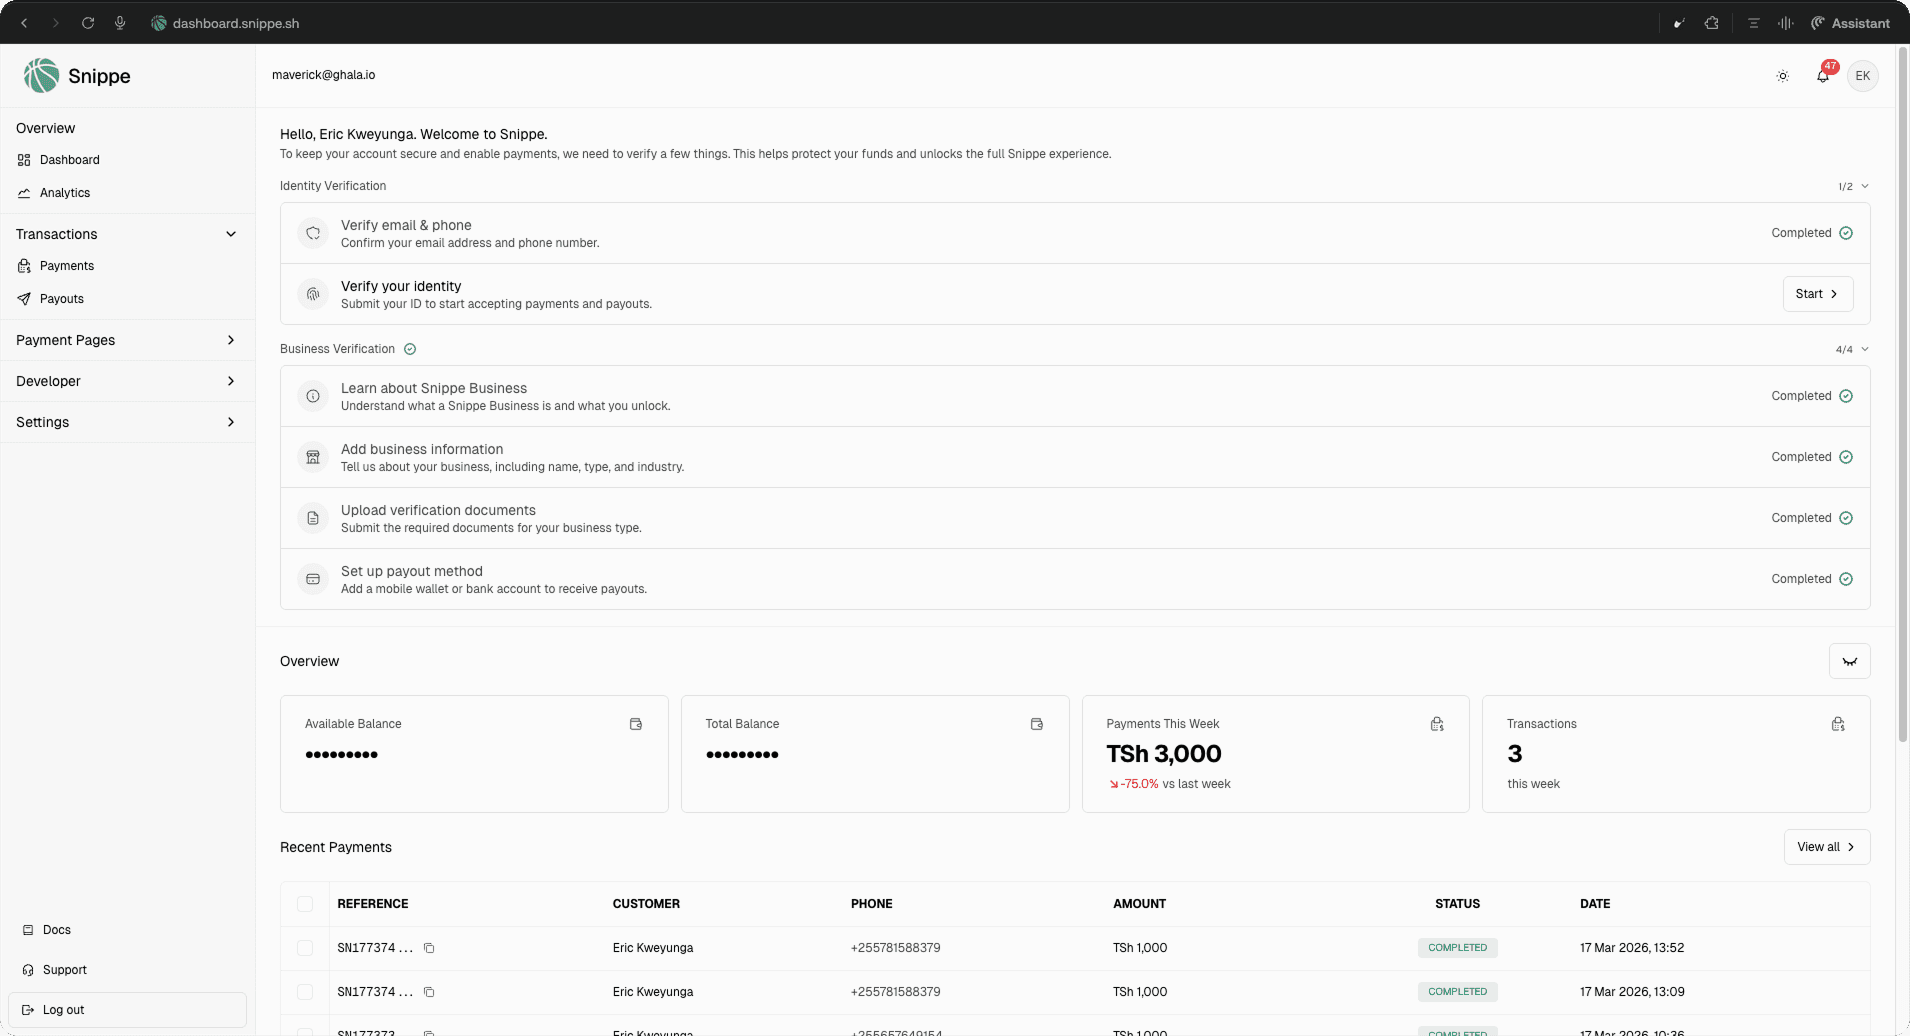
Task: Hide balances with the Overview eye toggle
Action: pos(1849,661)
